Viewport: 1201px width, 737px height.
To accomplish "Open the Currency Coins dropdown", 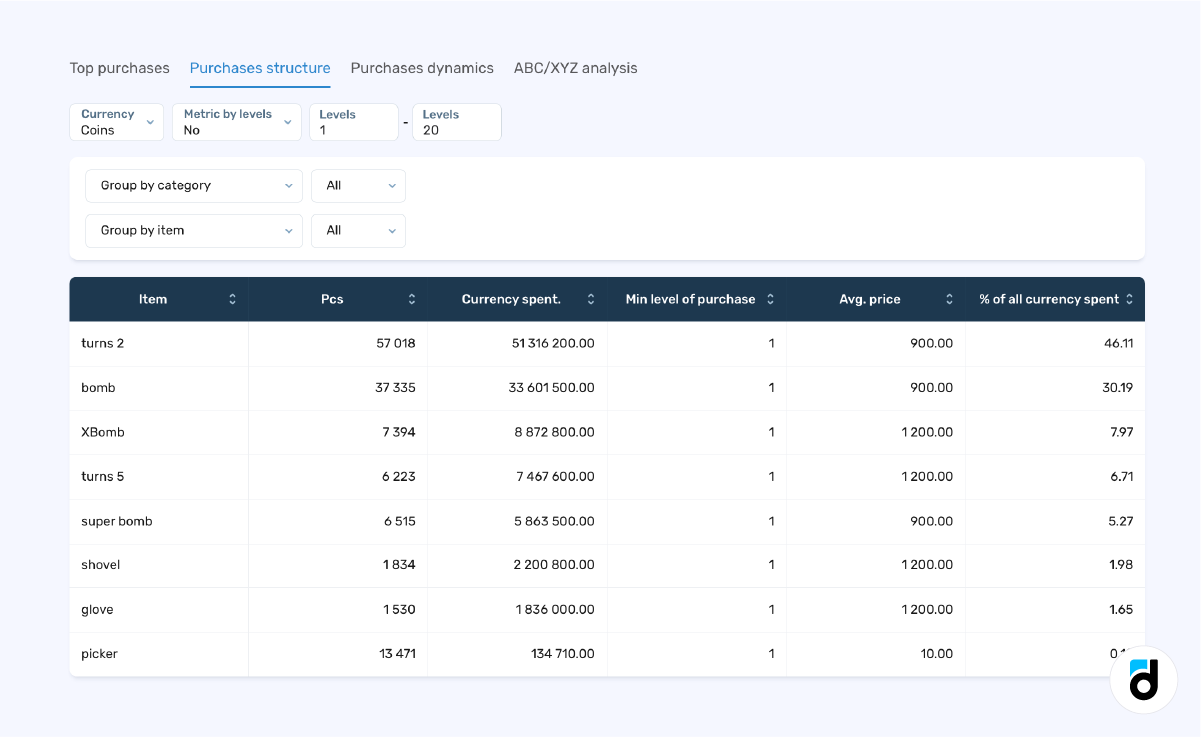I will coord(116,122).
